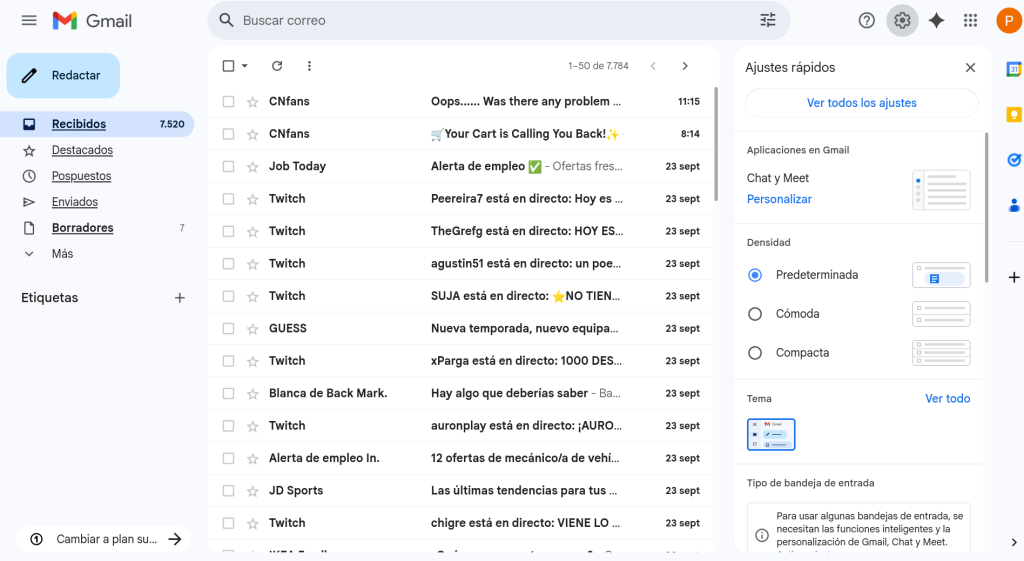Select the Cómoda density option

click(755, 314)
